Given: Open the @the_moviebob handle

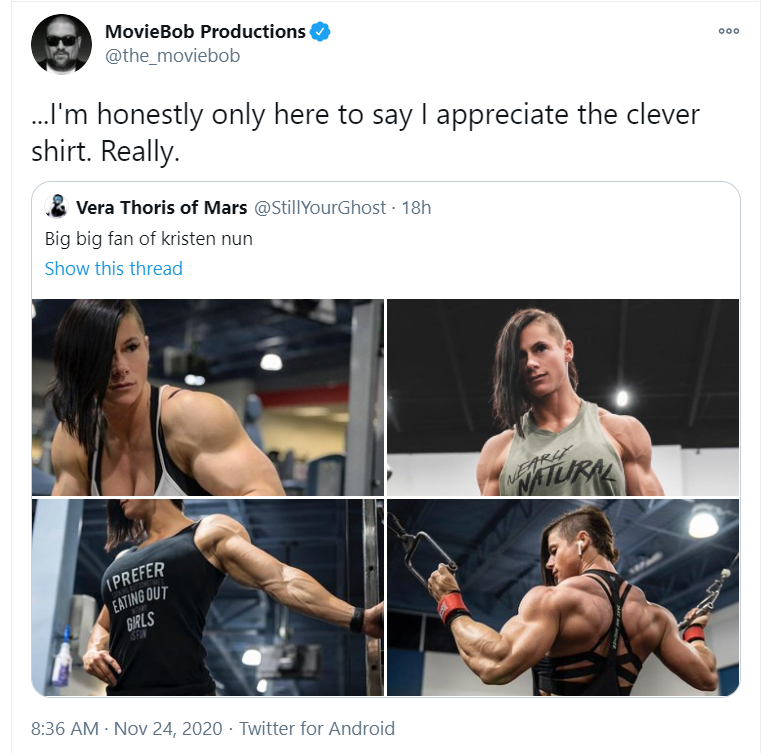Looking at the screenshot, I should tap(173, 55).
